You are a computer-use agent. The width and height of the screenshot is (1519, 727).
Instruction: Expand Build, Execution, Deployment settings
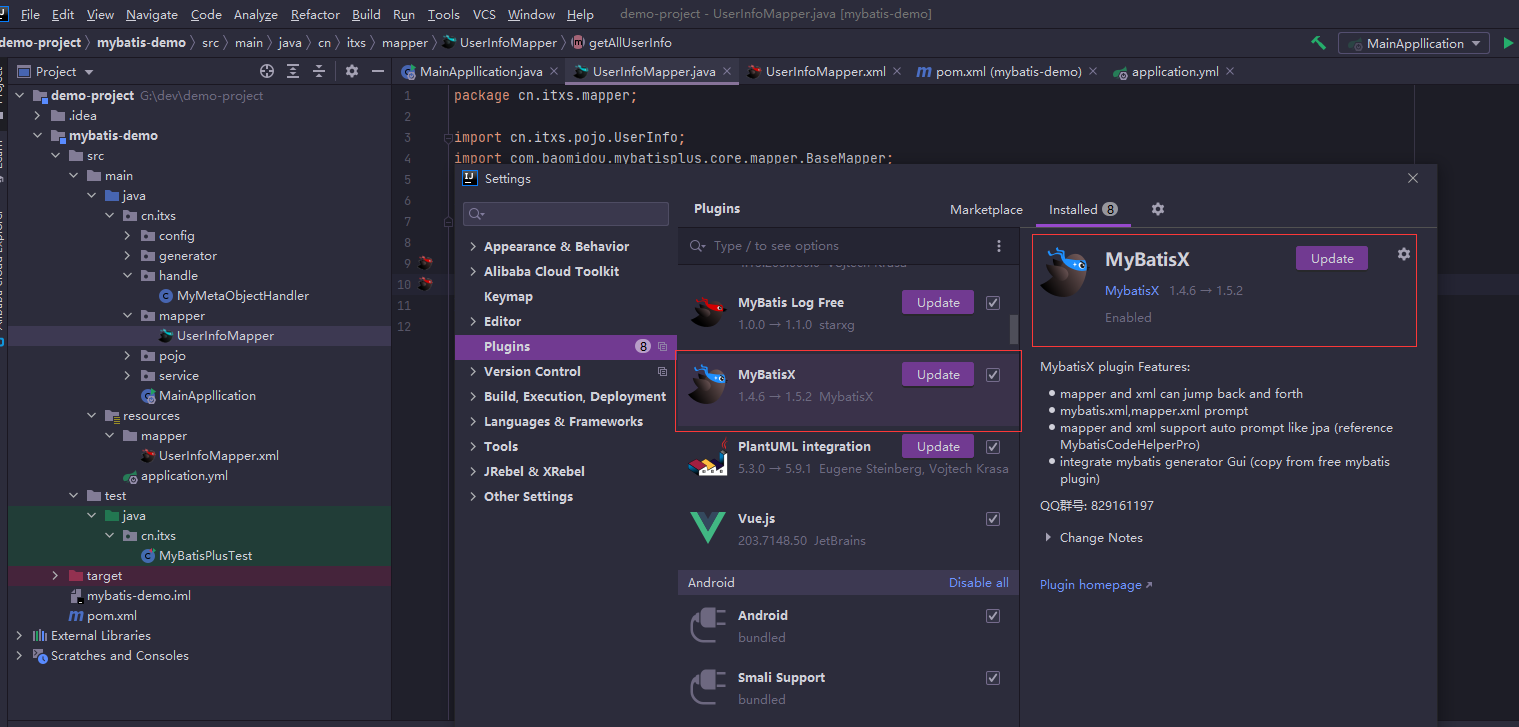click(x=473, y=396)
